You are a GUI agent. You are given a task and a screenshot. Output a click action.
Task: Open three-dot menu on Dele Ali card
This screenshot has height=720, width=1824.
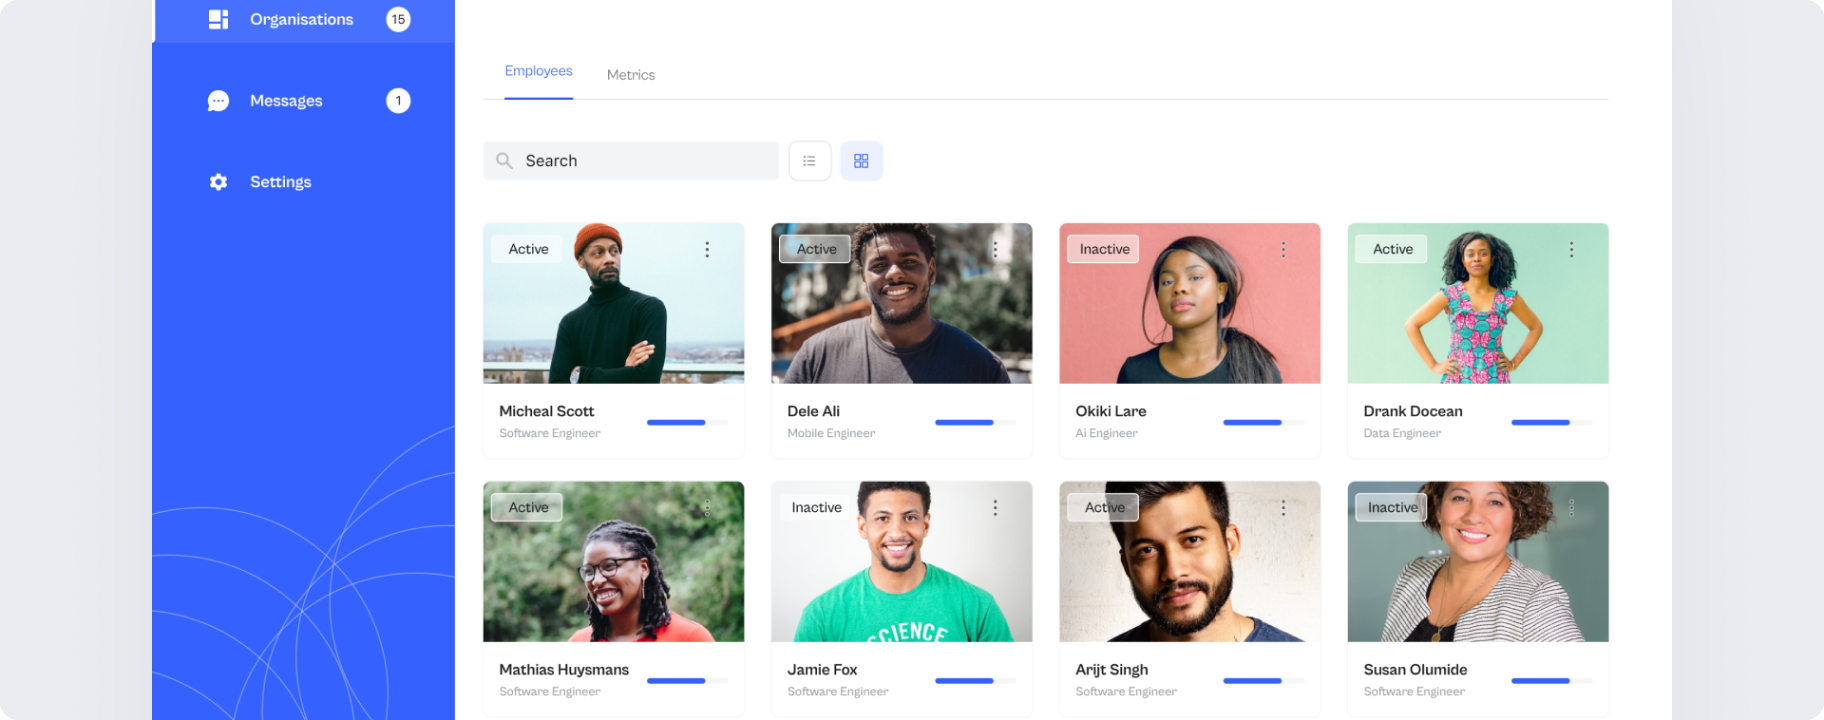[995, 250]
